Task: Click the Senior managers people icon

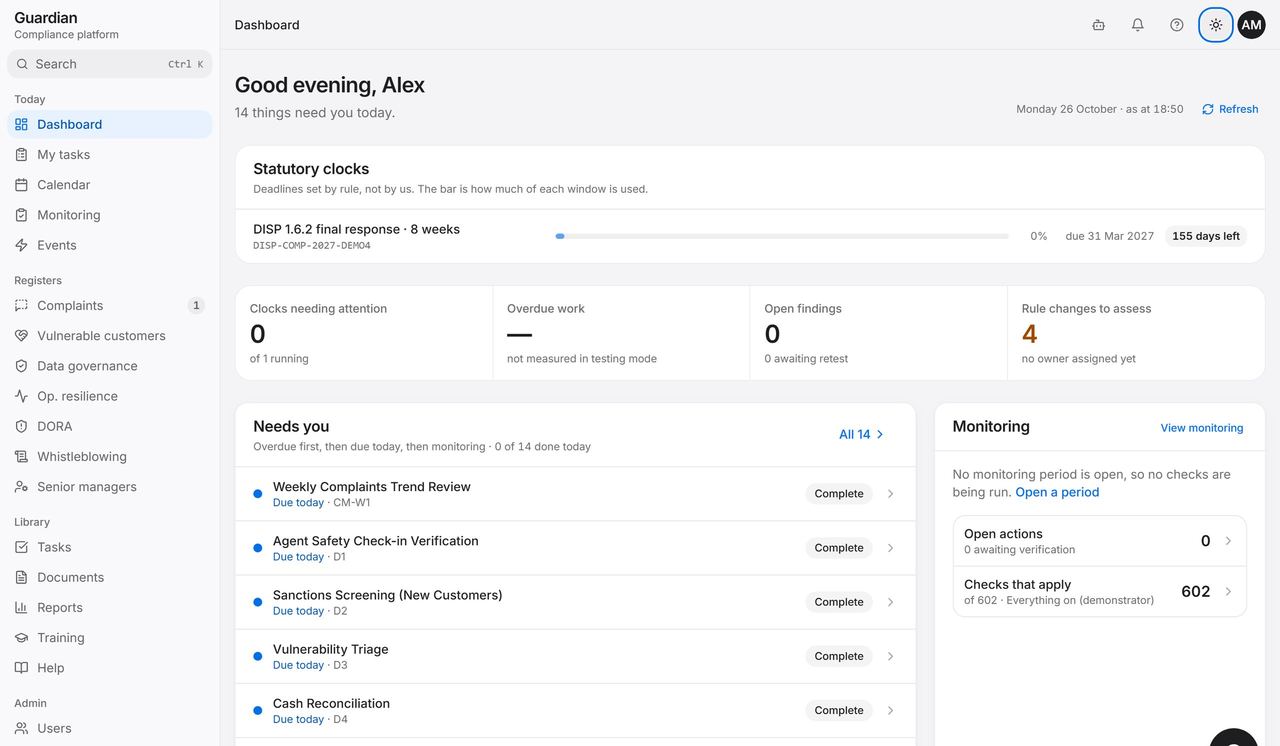Action: click(21, 487)
